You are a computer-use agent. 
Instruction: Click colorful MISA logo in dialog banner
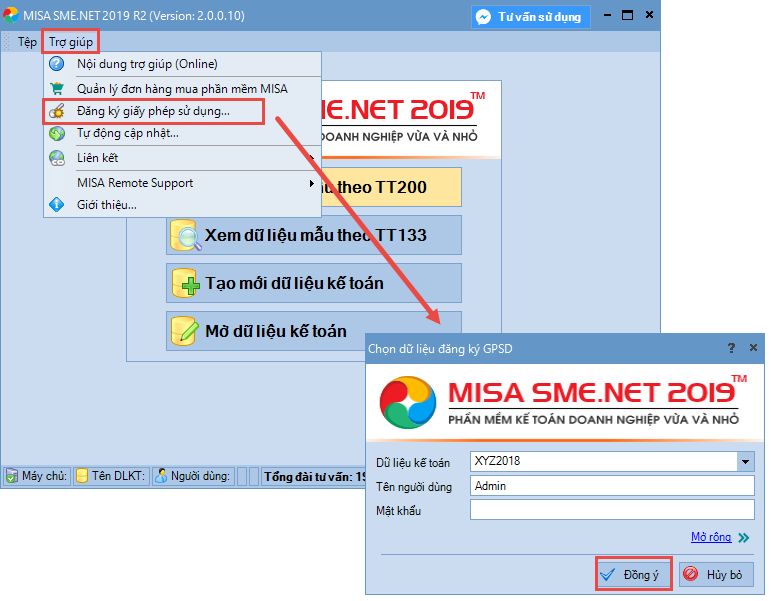[x=408, y=402]
